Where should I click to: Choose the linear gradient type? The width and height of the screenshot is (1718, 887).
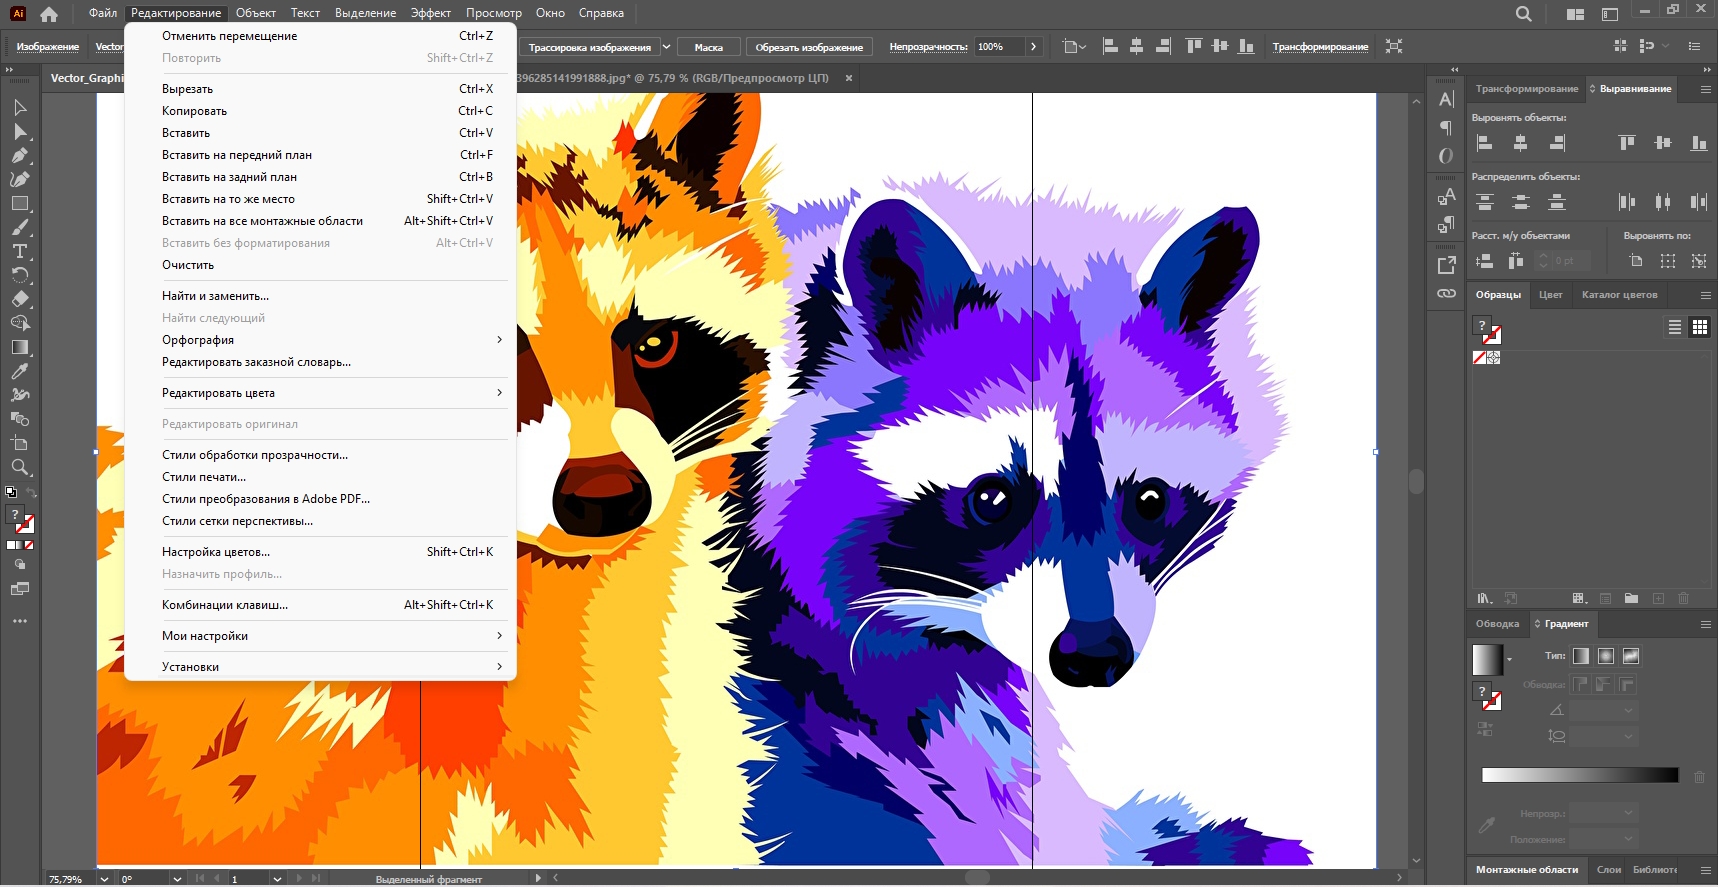pyautogui.click(x=1580, y=656)
